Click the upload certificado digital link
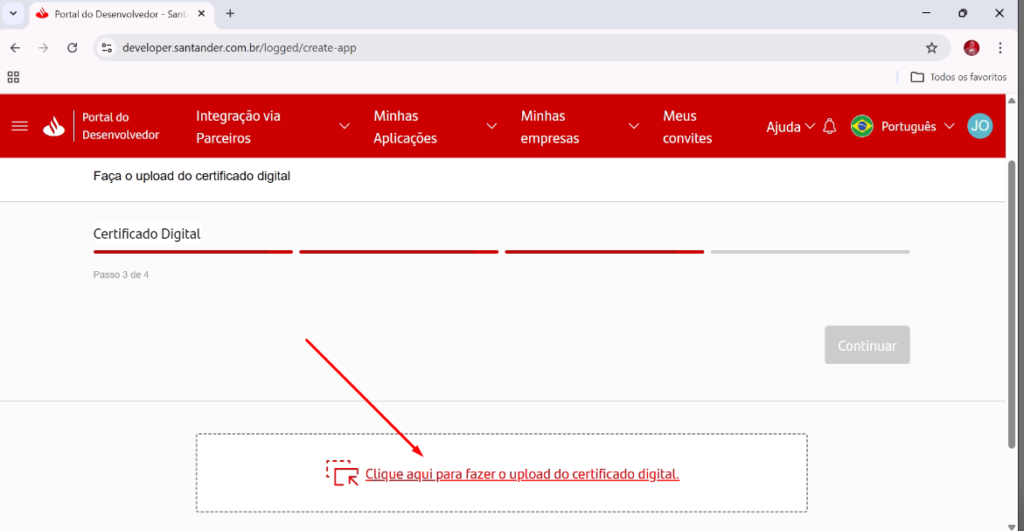Screen dimensions: 1024x531 [522, 474]
